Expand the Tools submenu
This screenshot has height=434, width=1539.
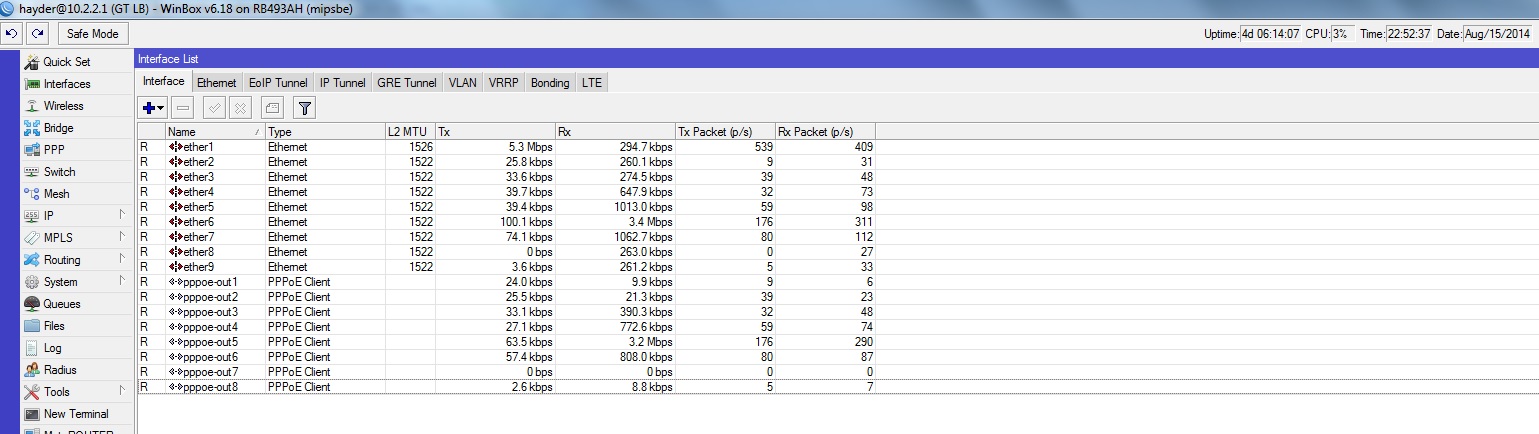[x=78, y=392]
